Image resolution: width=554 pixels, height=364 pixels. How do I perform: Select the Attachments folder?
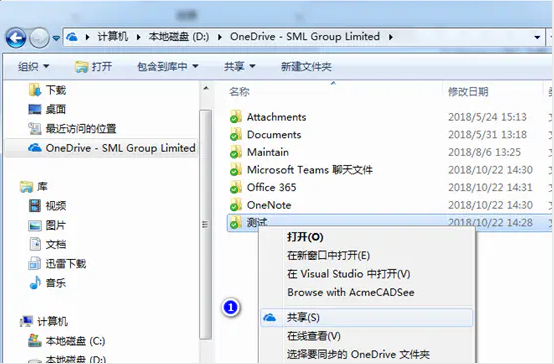[x=276, y=117]
